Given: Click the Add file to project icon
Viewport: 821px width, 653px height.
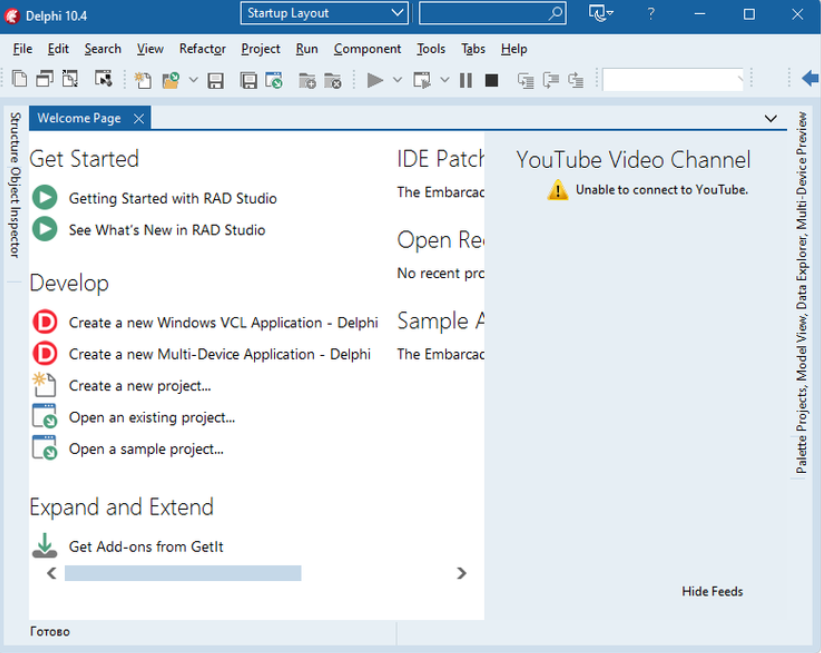Looking at the screenshot, I should coord(307,80).
